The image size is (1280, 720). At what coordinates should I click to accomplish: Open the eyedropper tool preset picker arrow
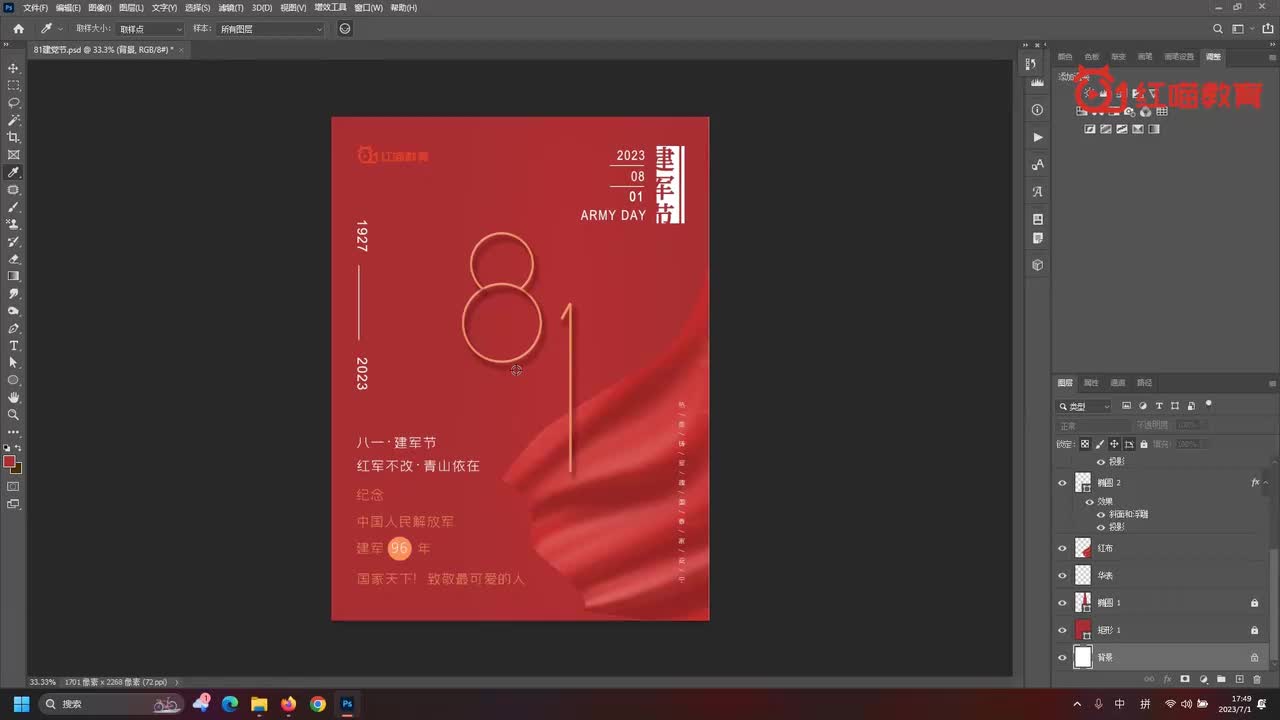point(60,29)
